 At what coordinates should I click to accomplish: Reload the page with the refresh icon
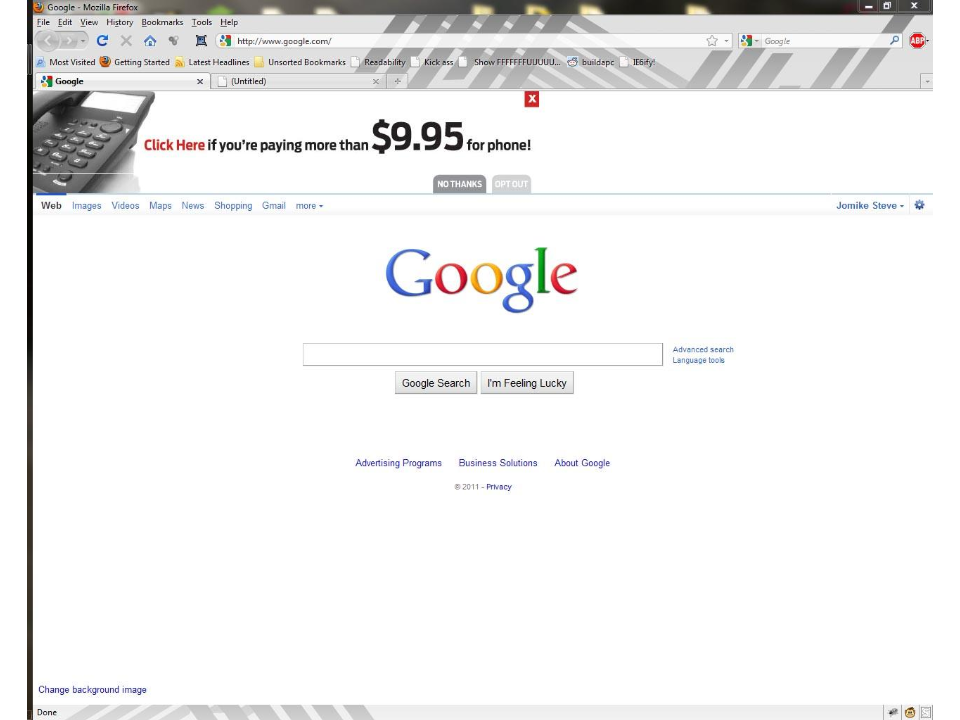click(102, 41)
